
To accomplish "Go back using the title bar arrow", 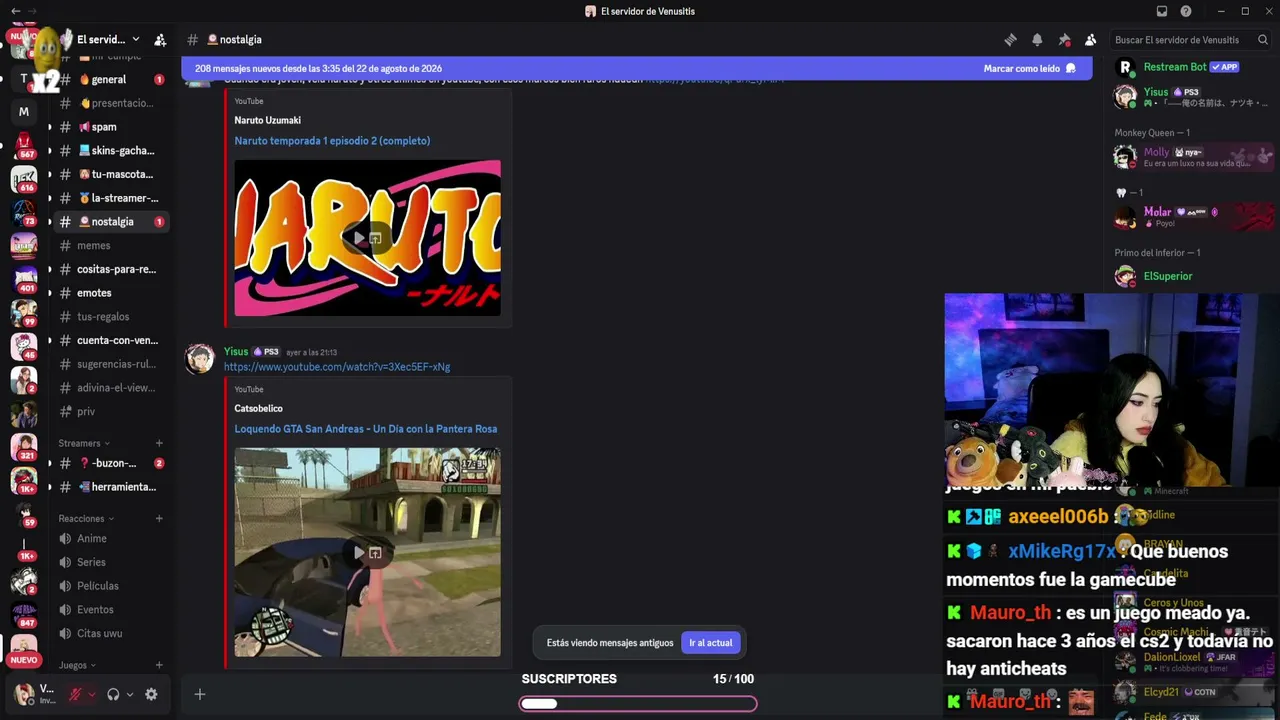I will pos(15,11).
